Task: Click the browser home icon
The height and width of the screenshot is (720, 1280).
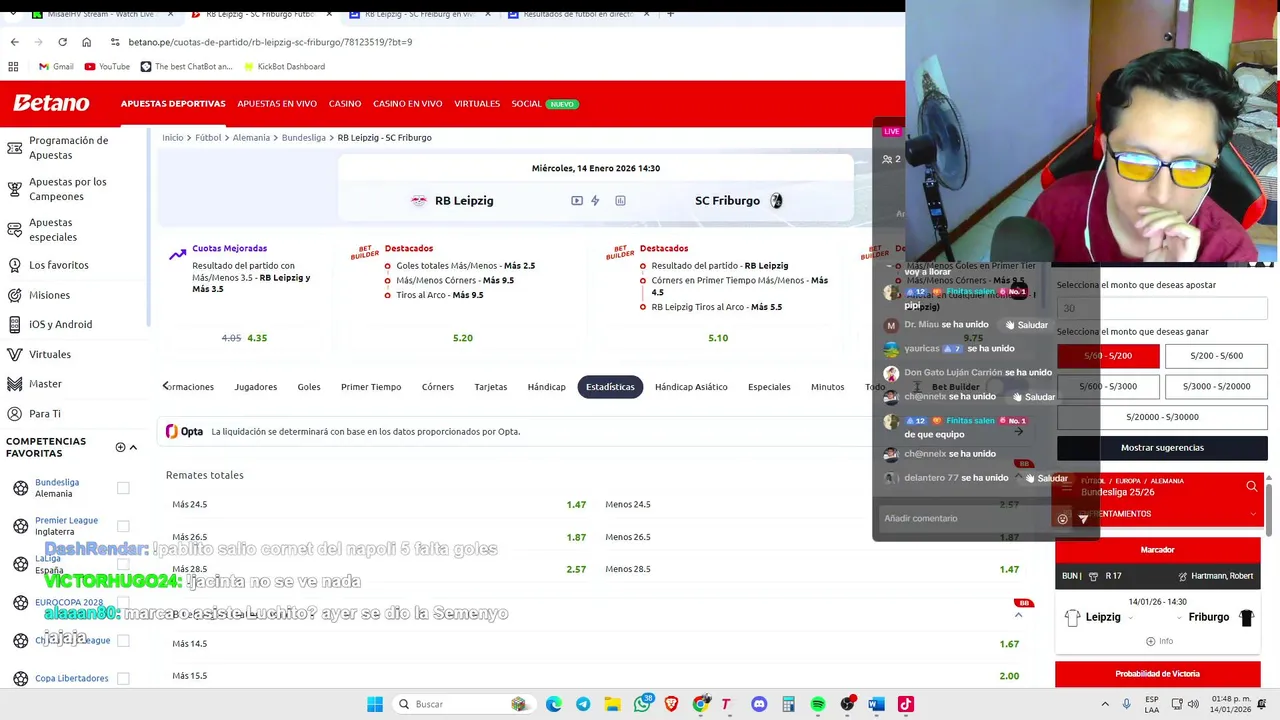Action: point(86,42)
